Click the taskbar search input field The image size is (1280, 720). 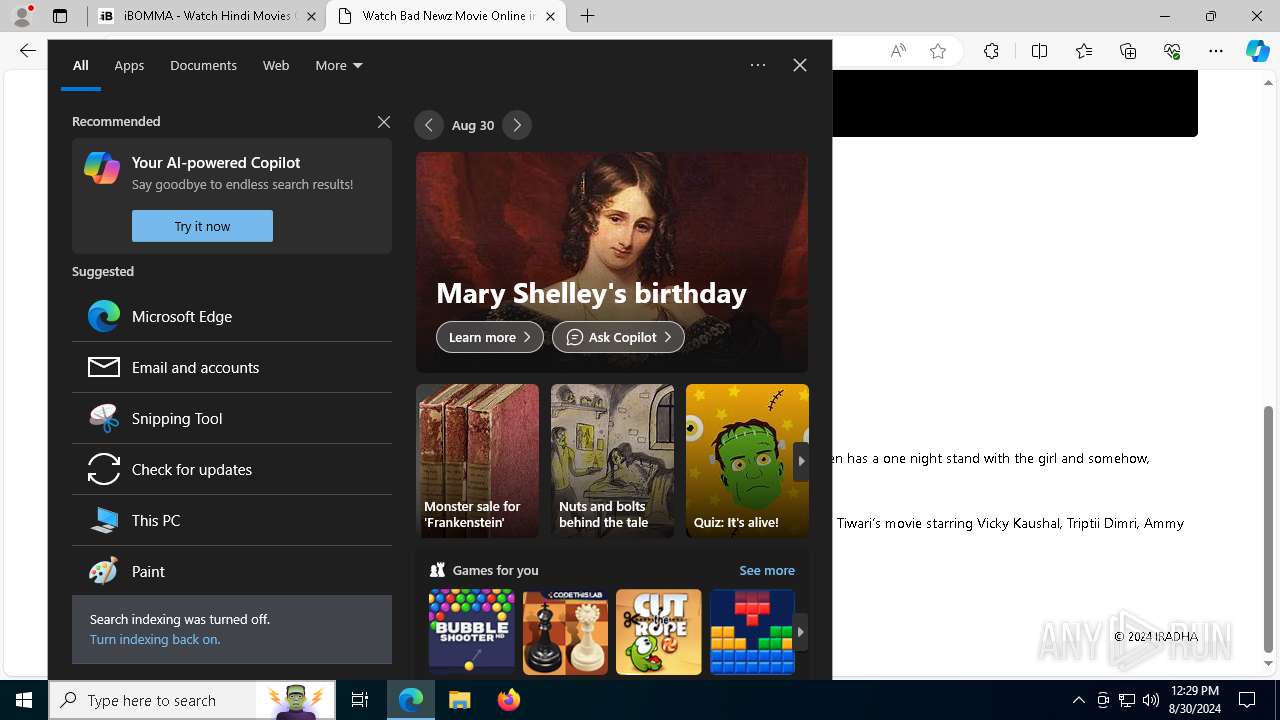(192, 700)
